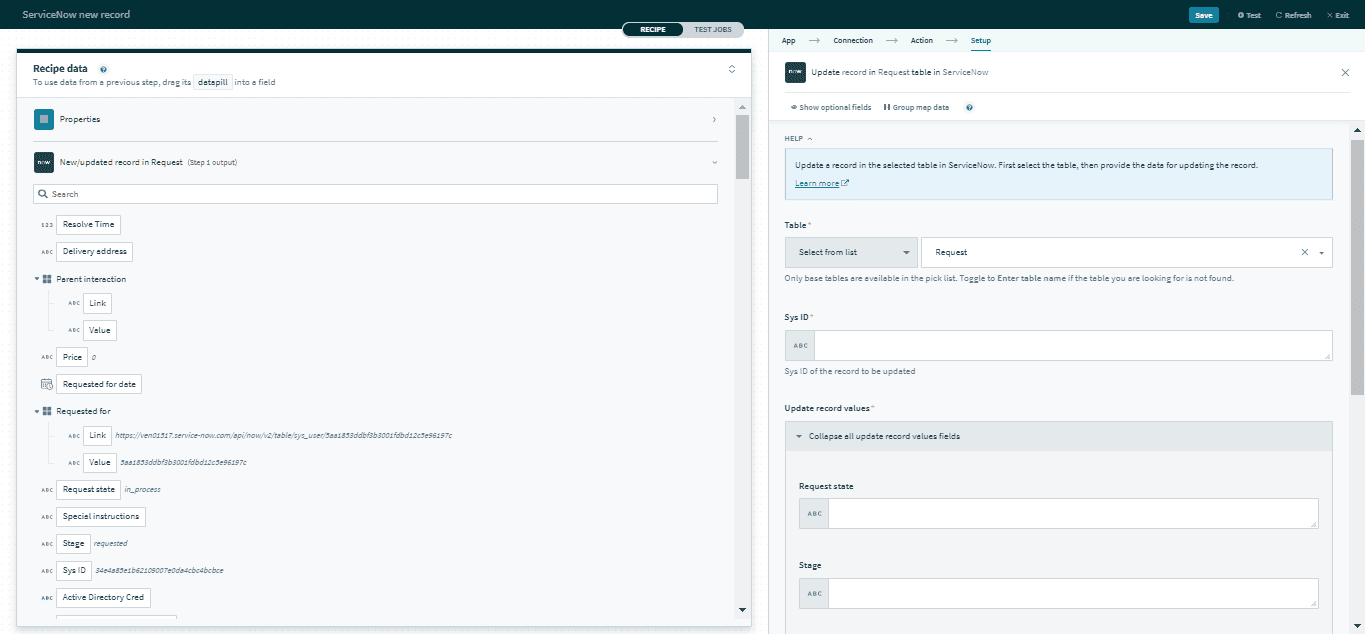Switch to the TEST JOBS view

tap(713, 30)
